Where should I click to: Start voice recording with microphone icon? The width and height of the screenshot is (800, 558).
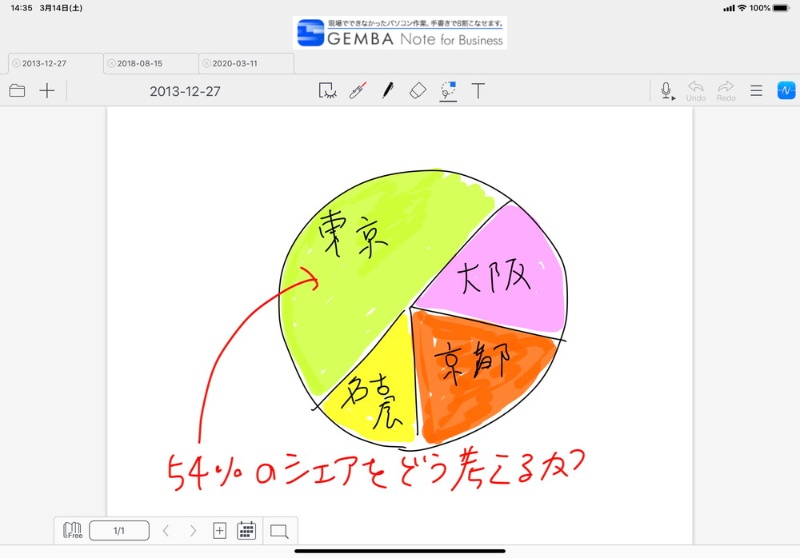pos(666,91)
